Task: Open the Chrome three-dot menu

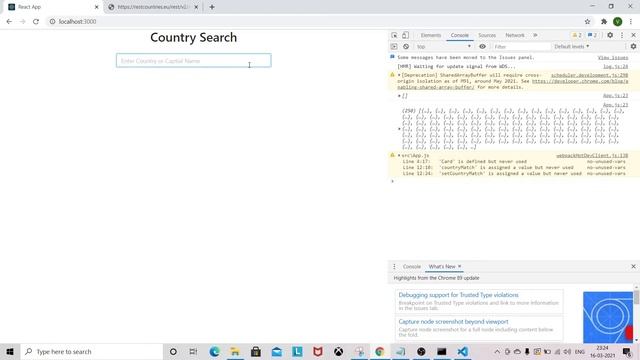Action: tap(631, 21)
